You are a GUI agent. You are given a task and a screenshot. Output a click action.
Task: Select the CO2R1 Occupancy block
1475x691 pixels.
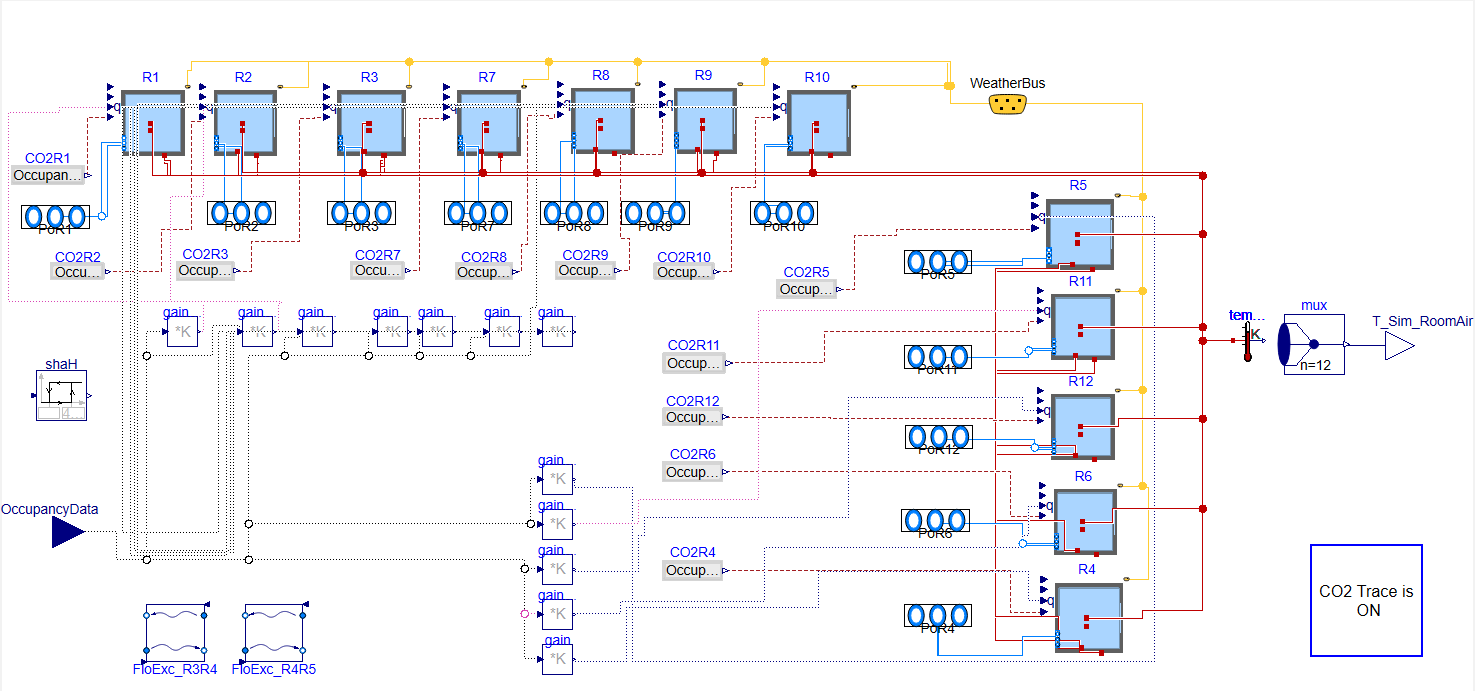pos(50,175)
